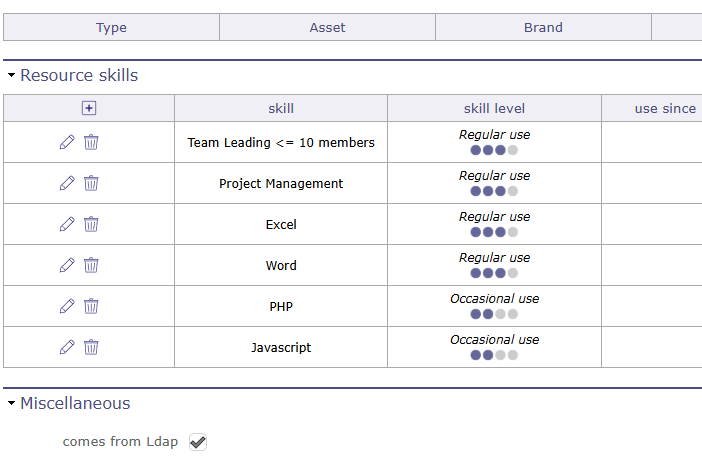The width and height of the screenshot is (702, 468).
Task: Click the Asset column header
Action: tap(327, 27)
